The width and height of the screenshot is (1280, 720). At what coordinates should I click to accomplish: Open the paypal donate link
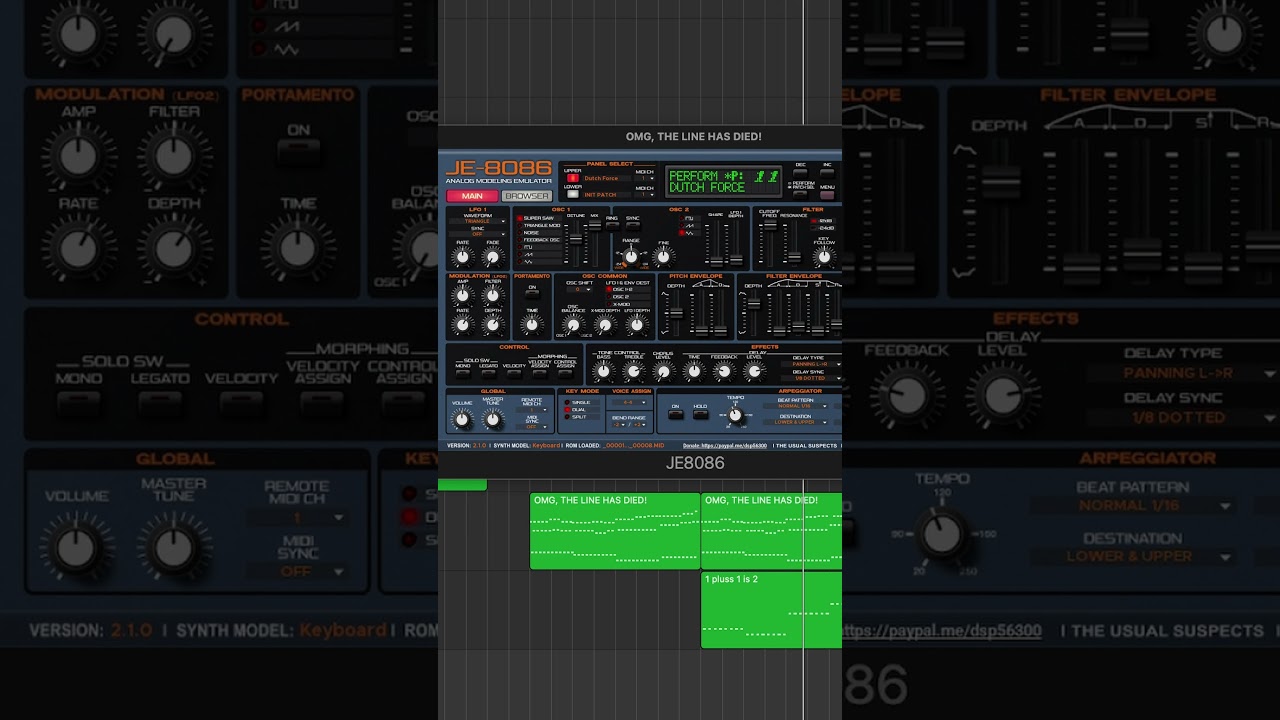(725, 445)
